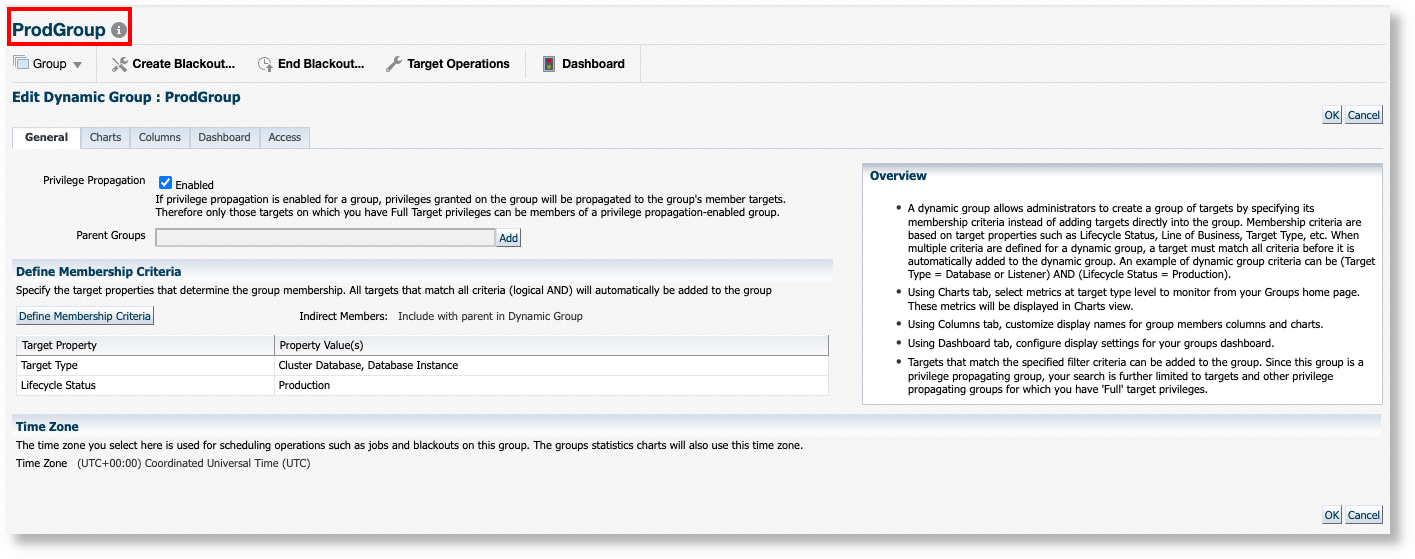Select the Dashboard tab

[x=224, y=137]
